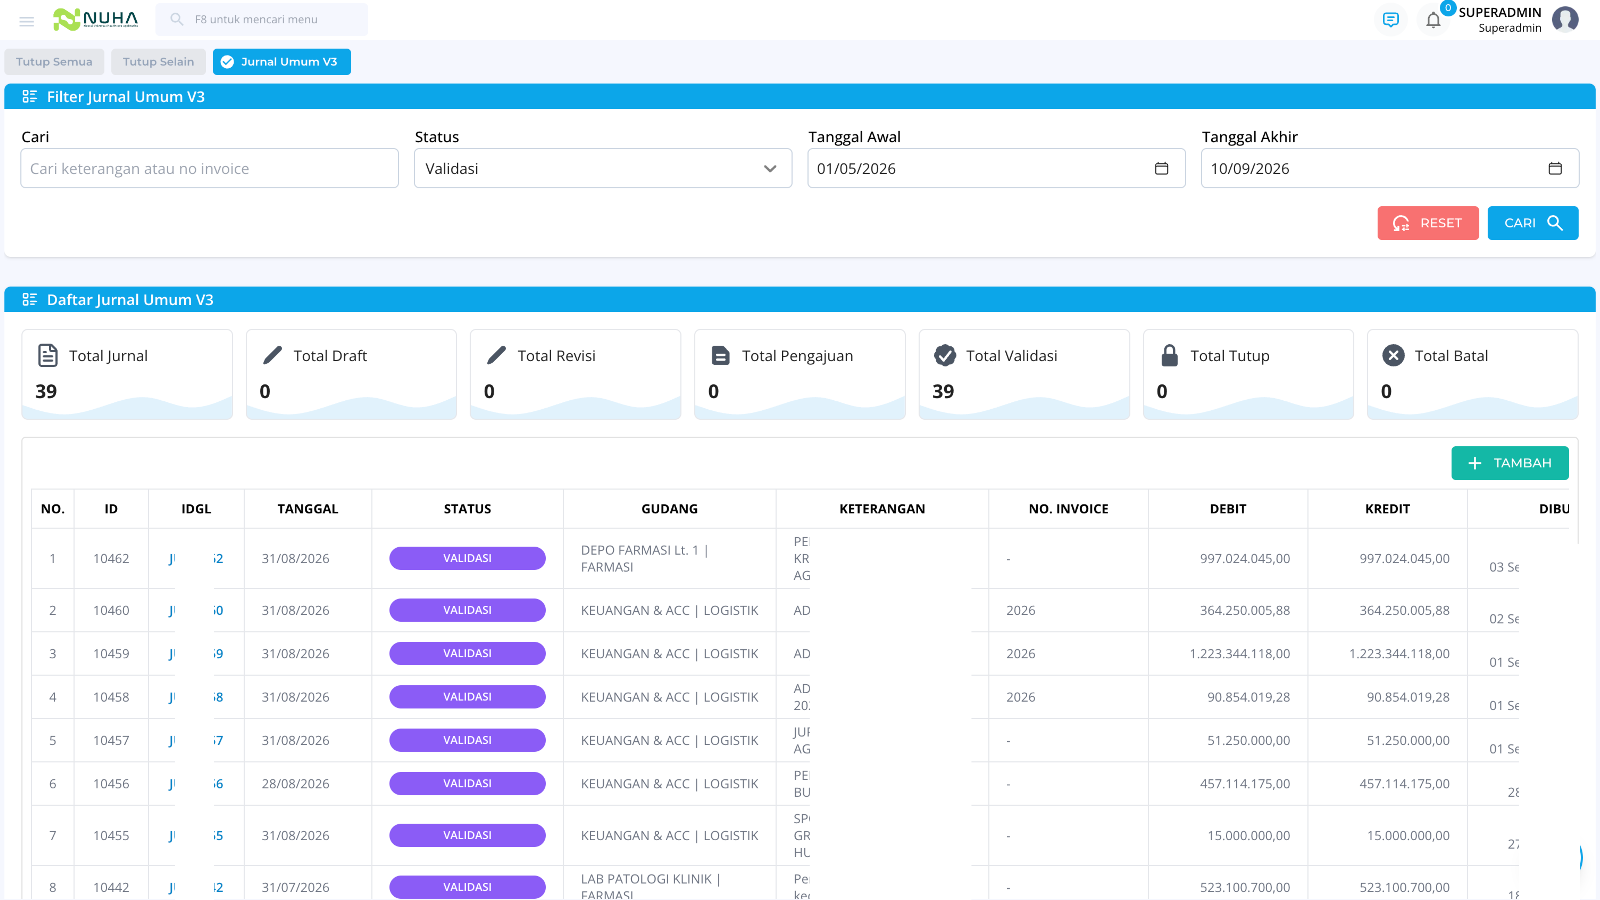1600x900 pixels.
Task: Click the Filter Jurnal Umum V3 header
Action: tap(800, 97)
